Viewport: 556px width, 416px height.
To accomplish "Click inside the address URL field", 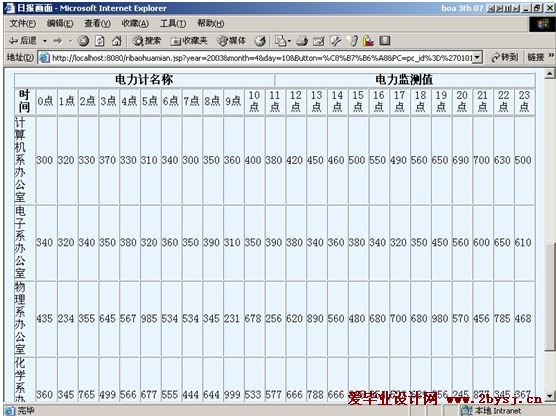I will [x=262, y=57].
